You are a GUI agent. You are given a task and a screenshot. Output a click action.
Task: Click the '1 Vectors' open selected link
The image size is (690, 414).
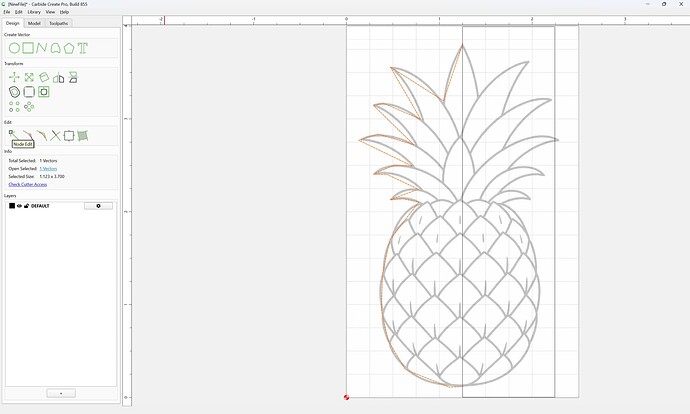click(x=48, y=169)
